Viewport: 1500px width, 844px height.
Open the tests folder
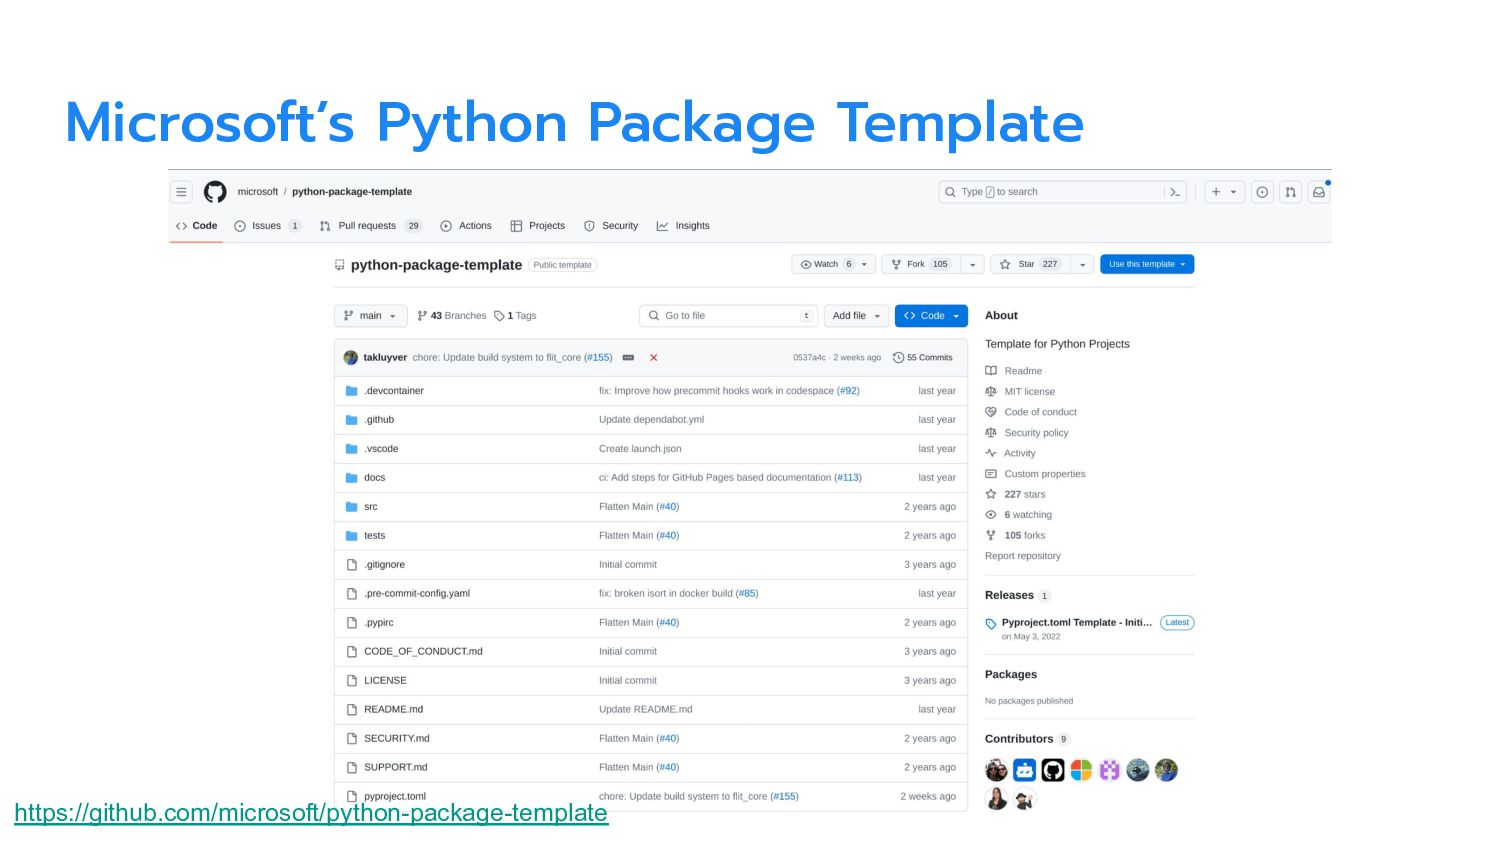(x=375, y=536)
